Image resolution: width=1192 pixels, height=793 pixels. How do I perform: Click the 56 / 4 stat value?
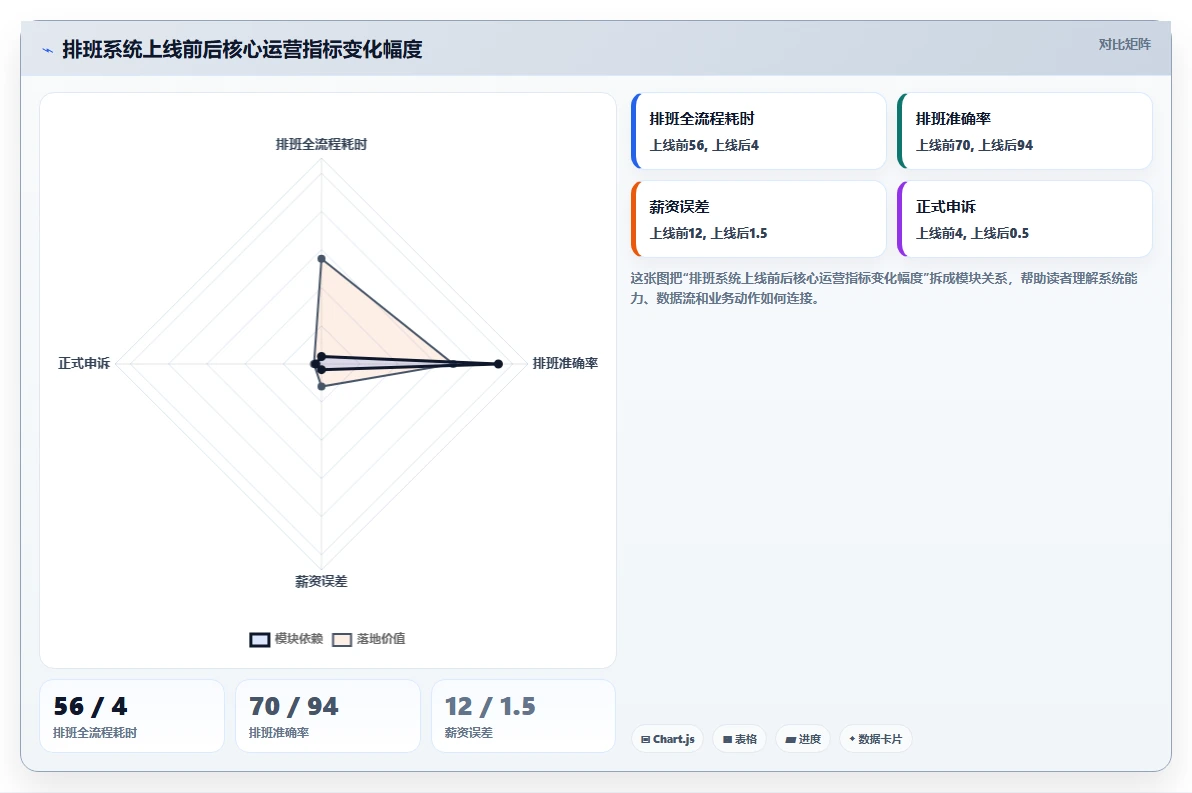click(x=90, y=706)
